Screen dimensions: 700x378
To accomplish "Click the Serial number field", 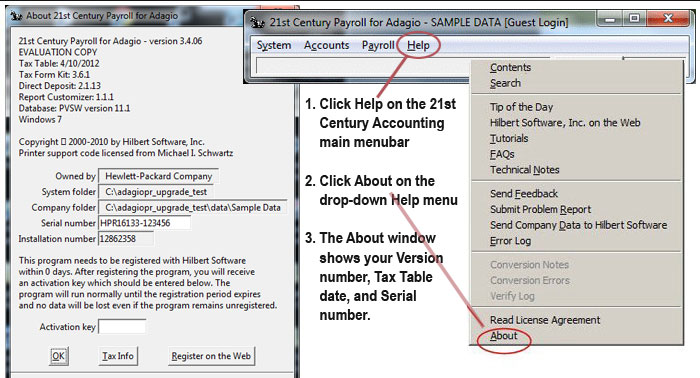I will coord(144,223).
